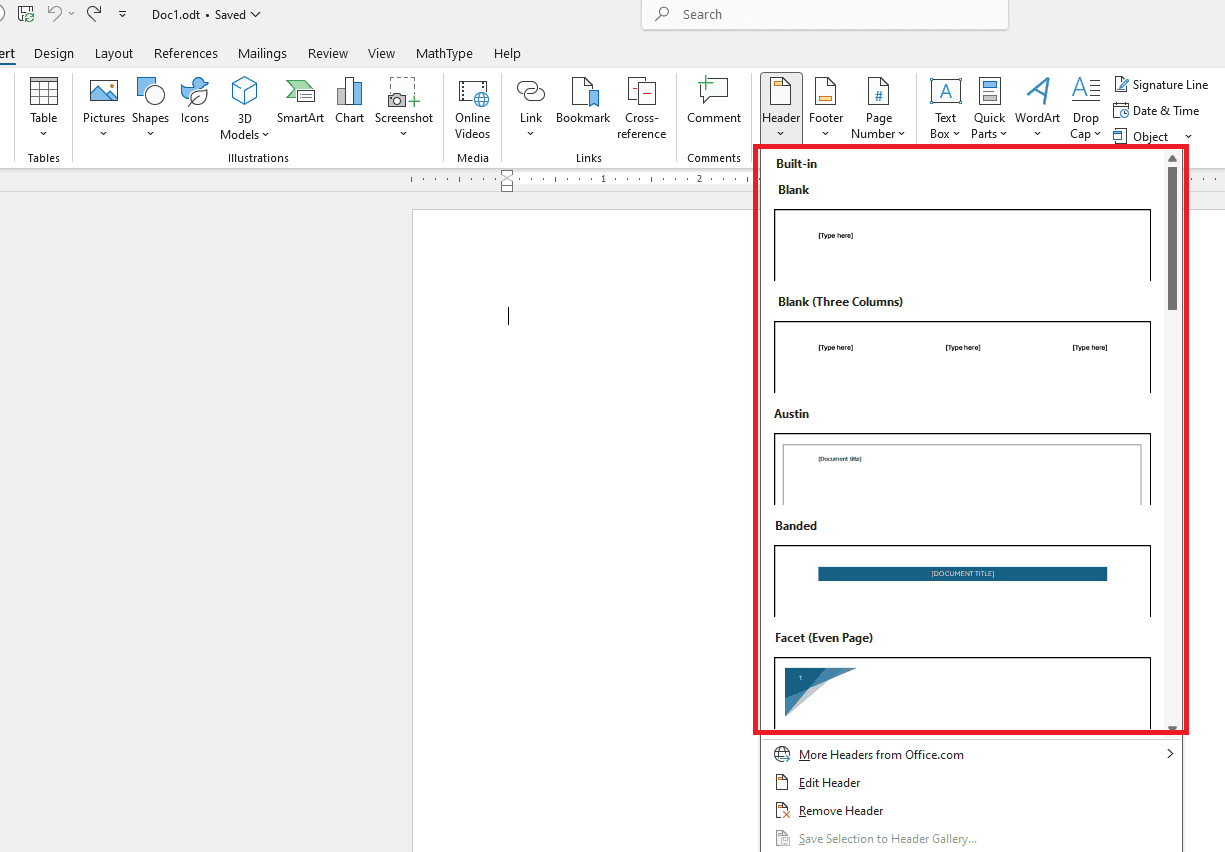Insert Date & Time
Viewport: 1225px width, 852px height.
click(x=1156, y=111)
